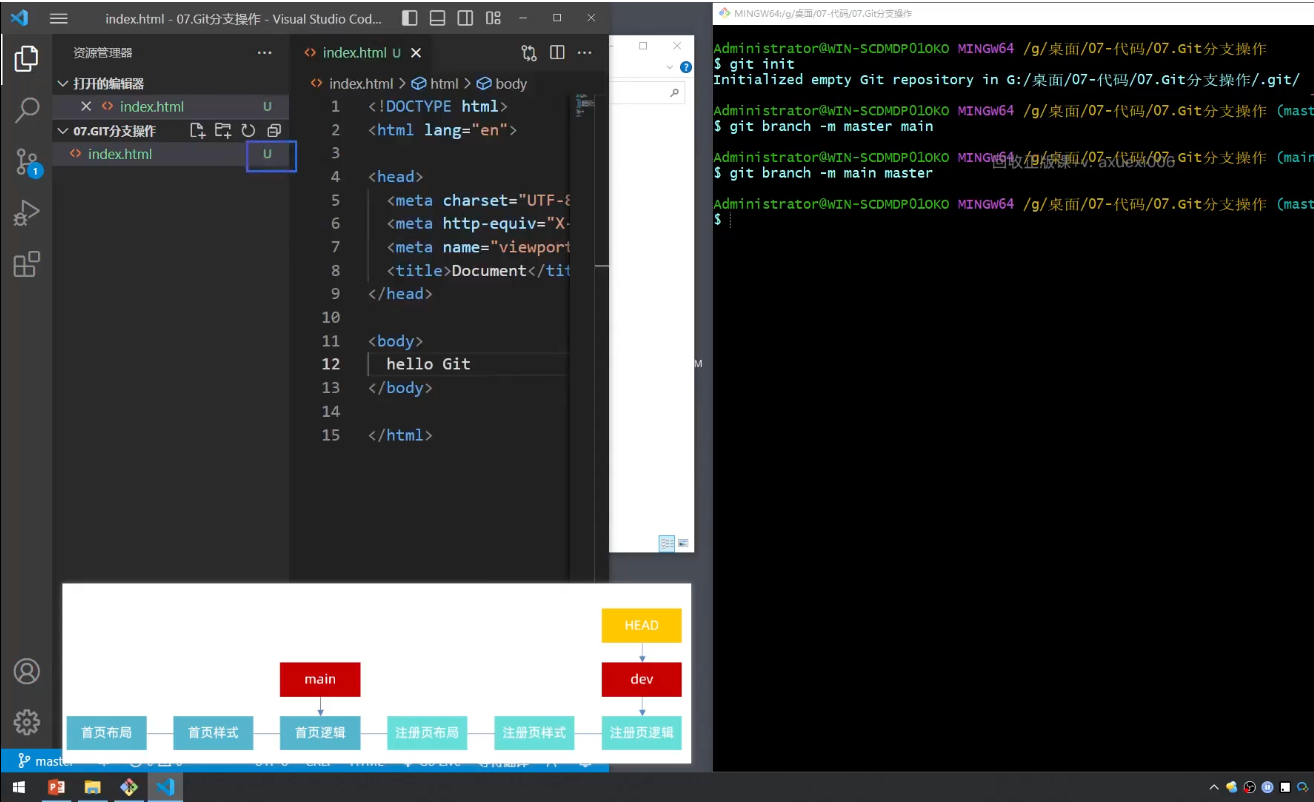Create a new folder via the explorer toolbar
The height and width of the screenshot is (802, 1314).
click(222, 130)
